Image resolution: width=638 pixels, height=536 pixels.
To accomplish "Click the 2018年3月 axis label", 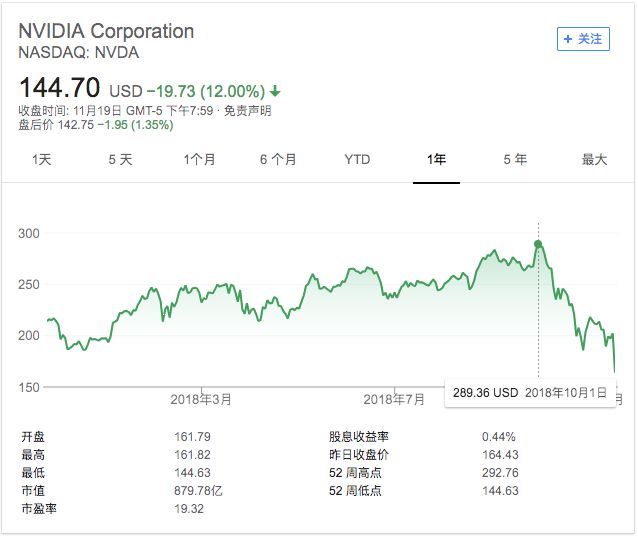I will (202, 399).
